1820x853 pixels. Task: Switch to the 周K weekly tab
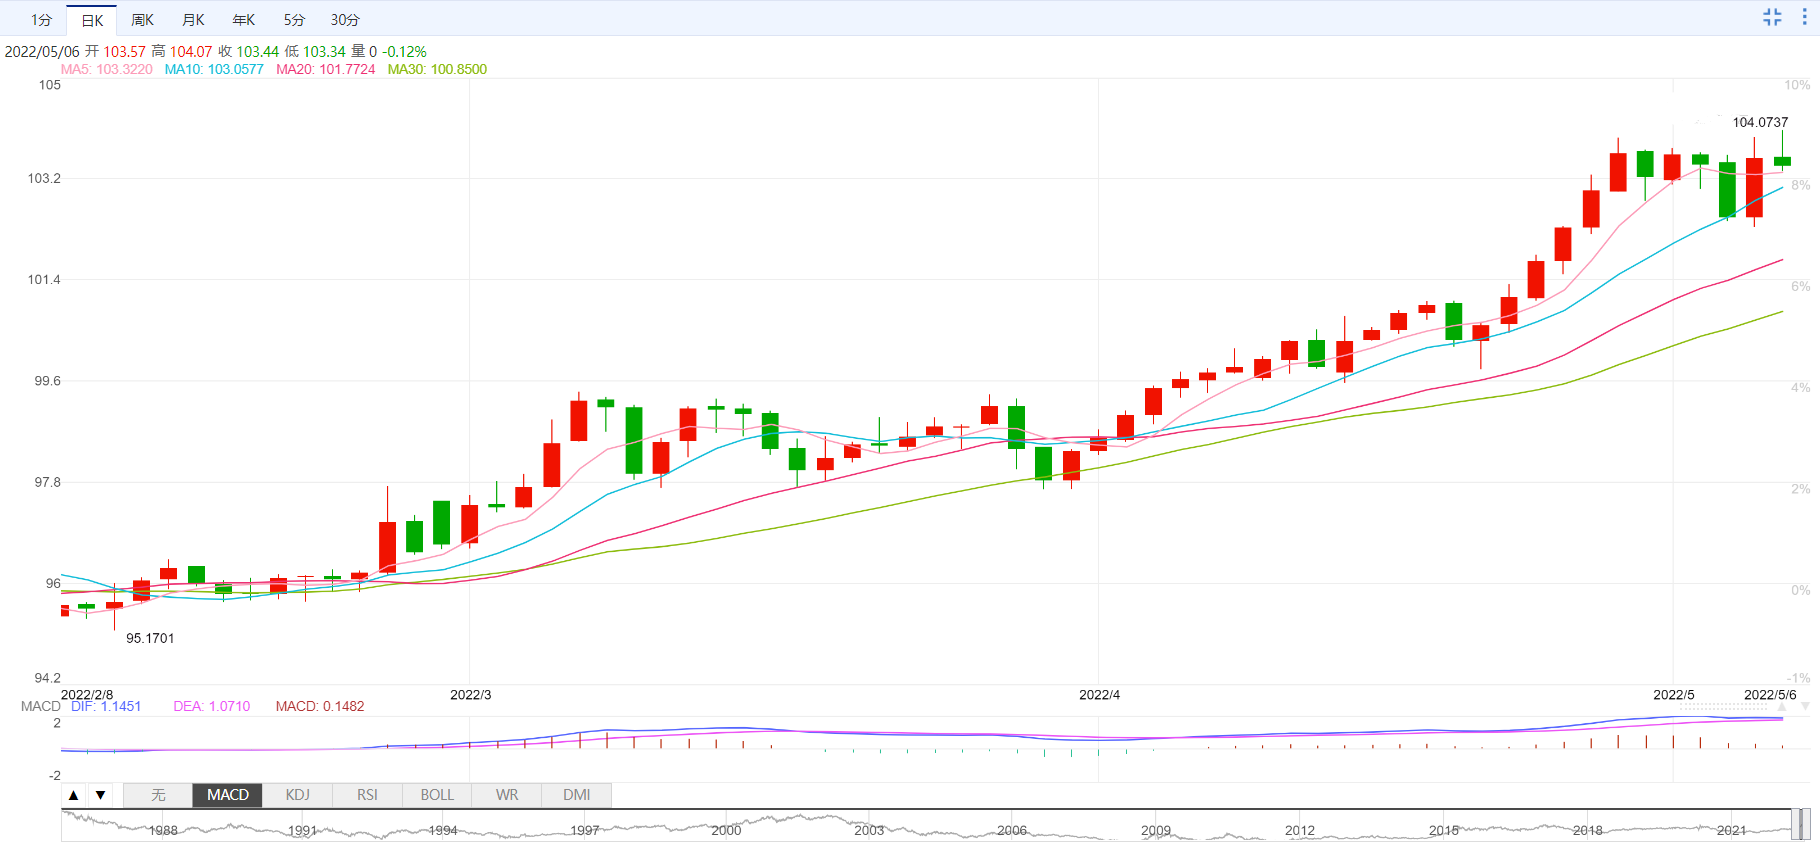pyautogui.click(x=142, y=20)
